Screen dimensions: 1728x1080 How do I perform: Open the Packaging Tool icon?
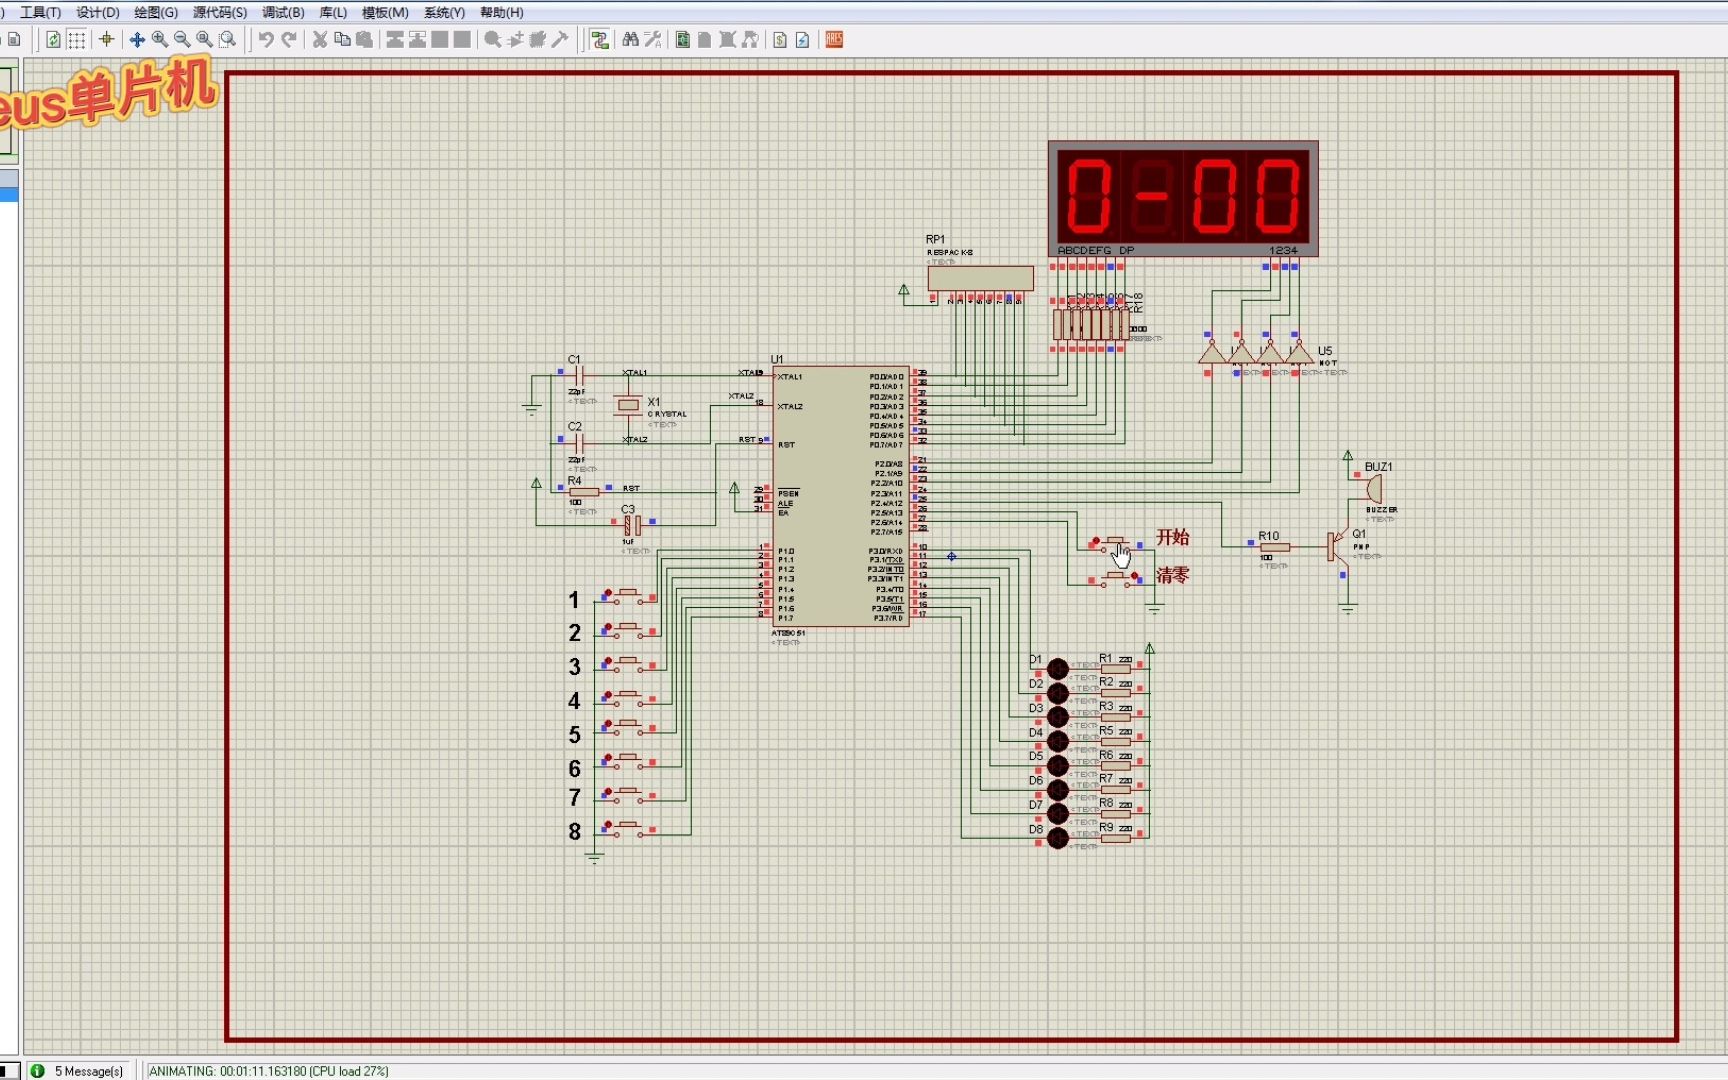[538, 40]
